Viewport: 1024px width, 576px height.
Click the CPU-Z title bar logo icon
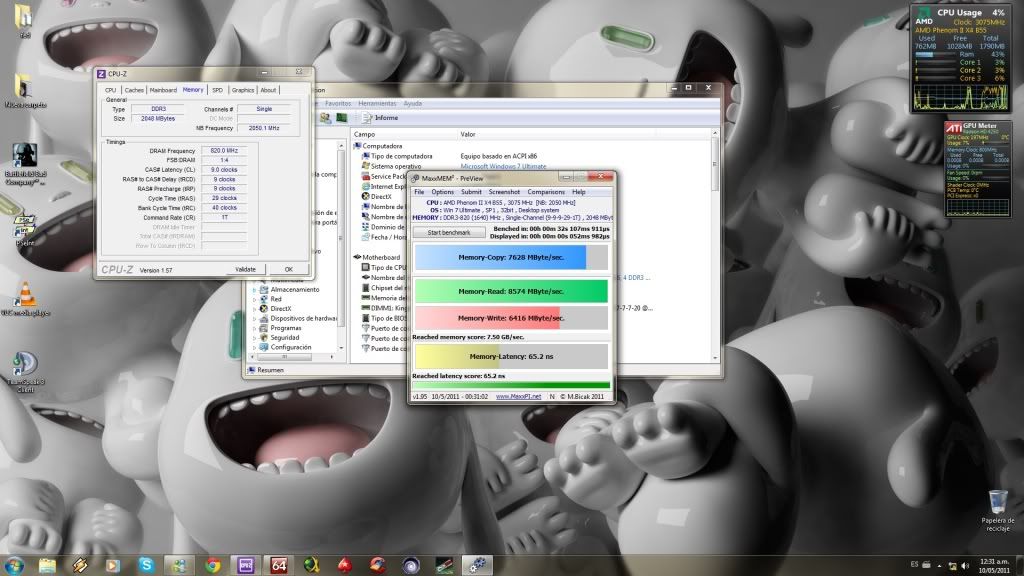point(101,74)
